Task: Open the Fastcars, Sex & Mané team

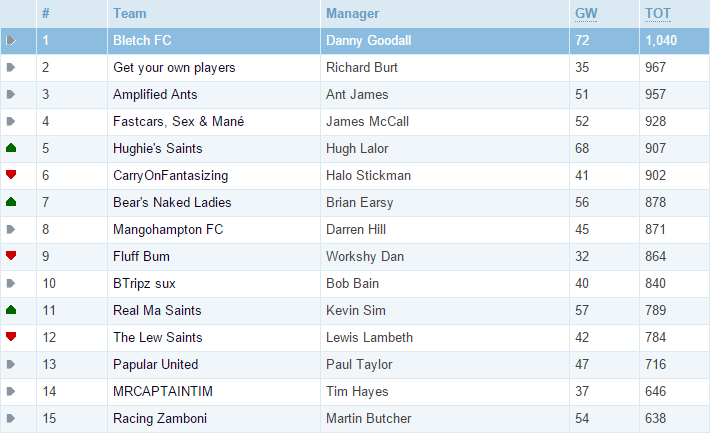Action: pyautogui.click(x=178, y=121)
